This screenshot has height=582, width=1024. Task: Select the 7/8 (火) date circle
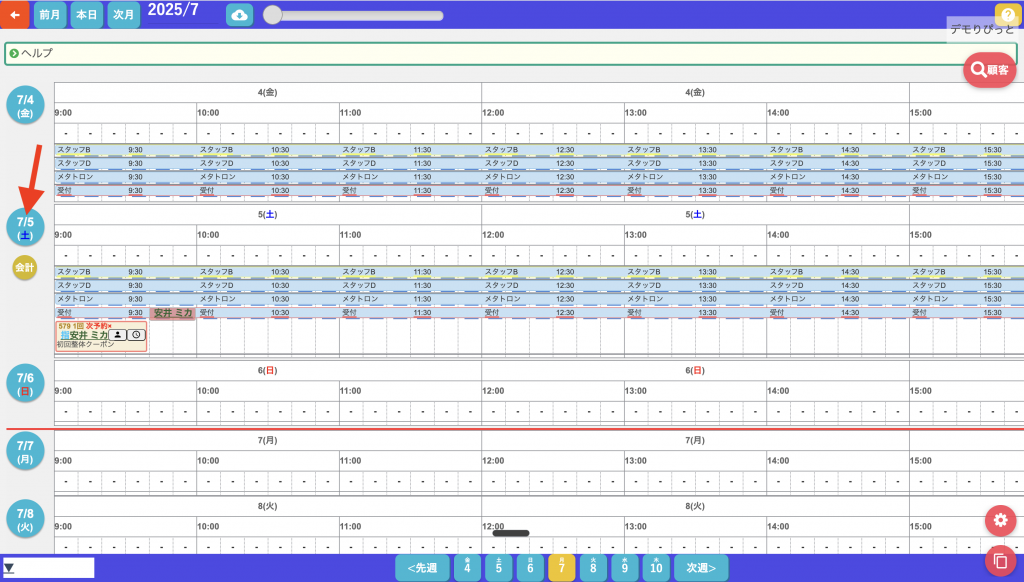click(x=25, y=519)
